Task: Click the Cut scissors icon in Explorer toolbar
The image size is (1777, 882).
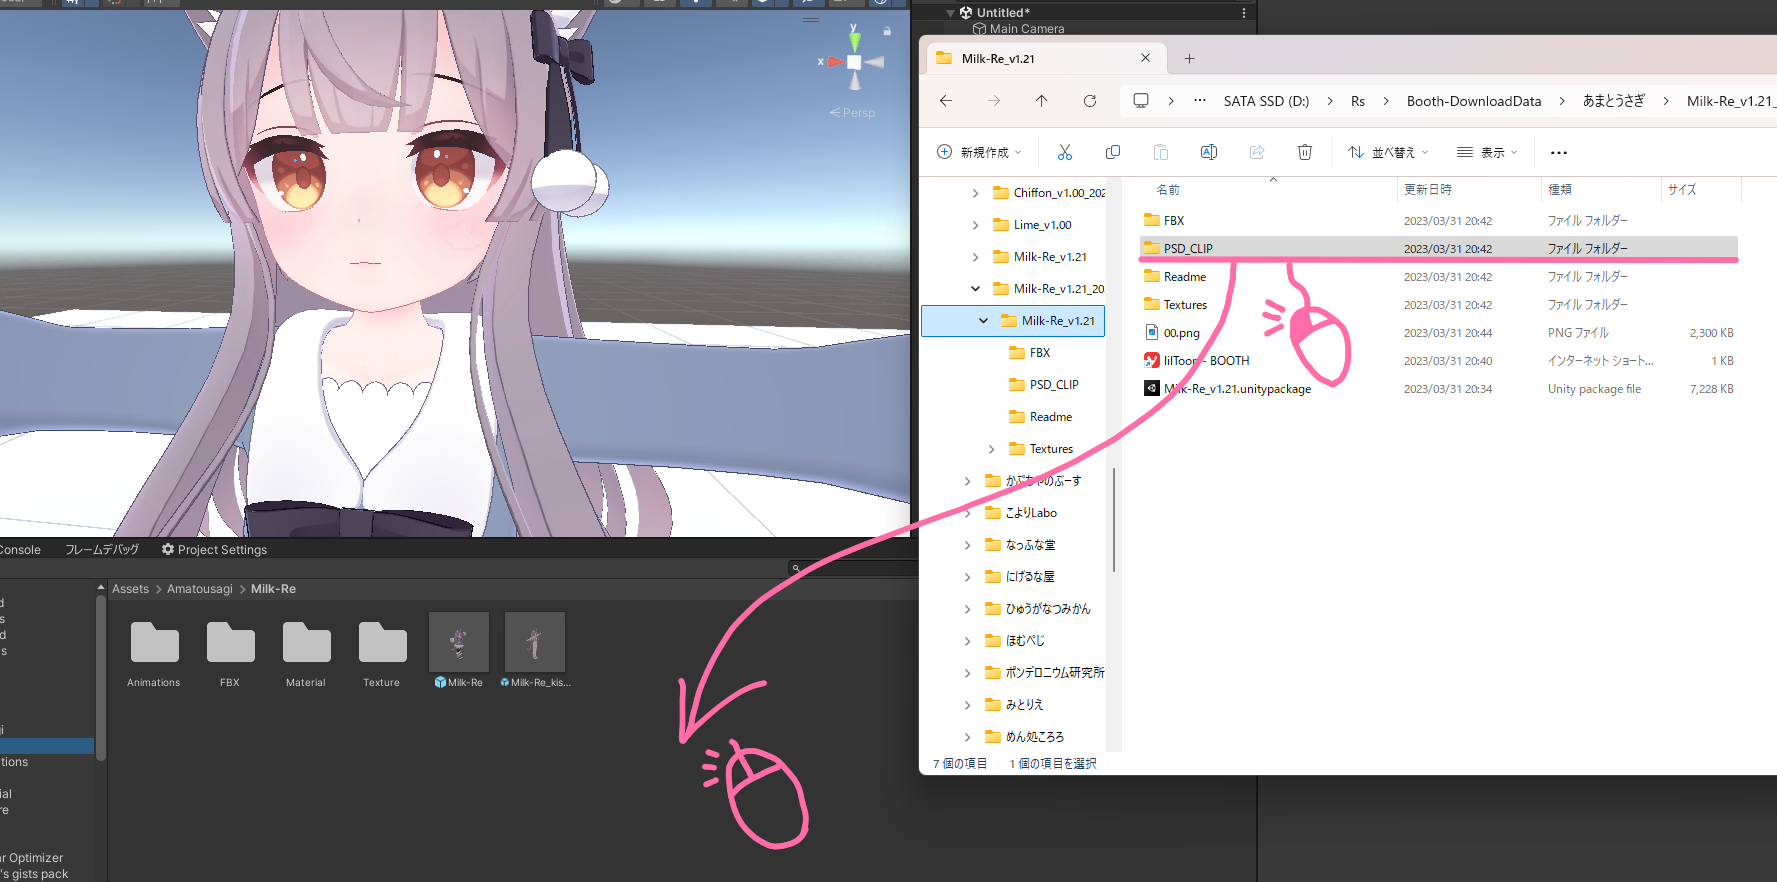Action: [x=1064, y=152]
